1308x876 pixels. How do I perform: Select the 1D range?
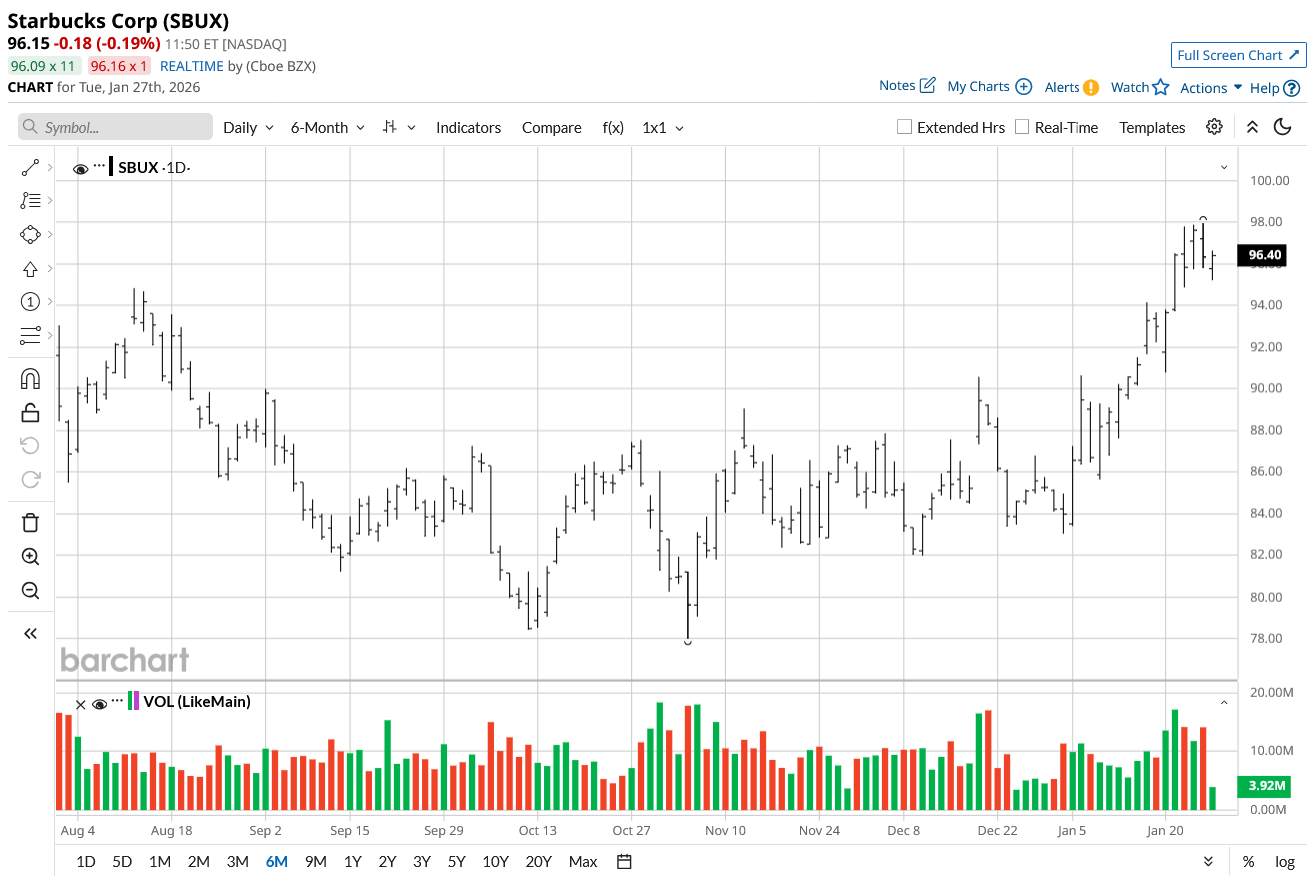(x=86, y=862)
